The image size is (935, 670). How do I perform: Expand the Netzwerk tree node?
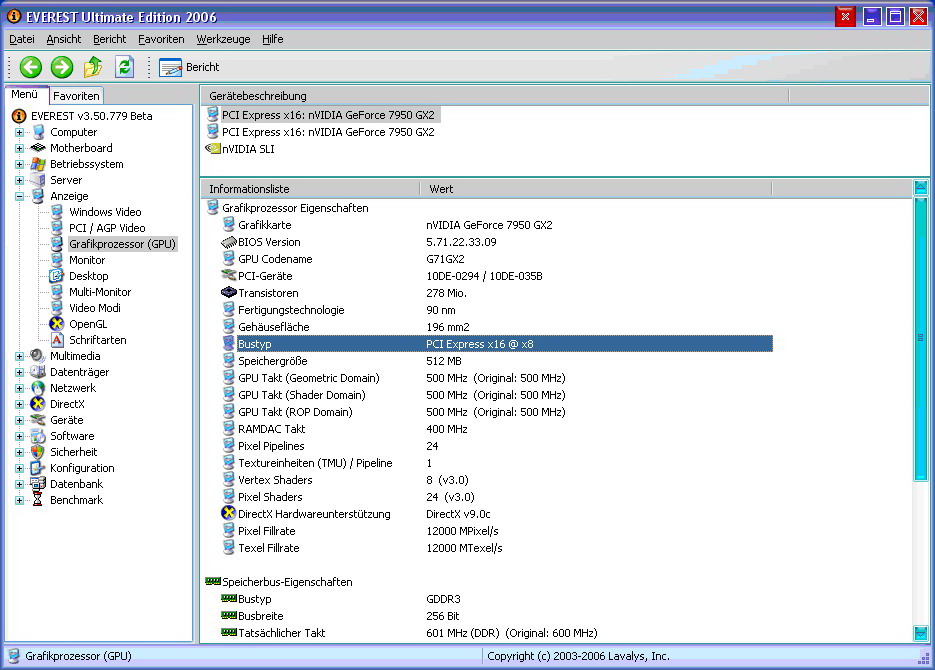tap(20, 389)
